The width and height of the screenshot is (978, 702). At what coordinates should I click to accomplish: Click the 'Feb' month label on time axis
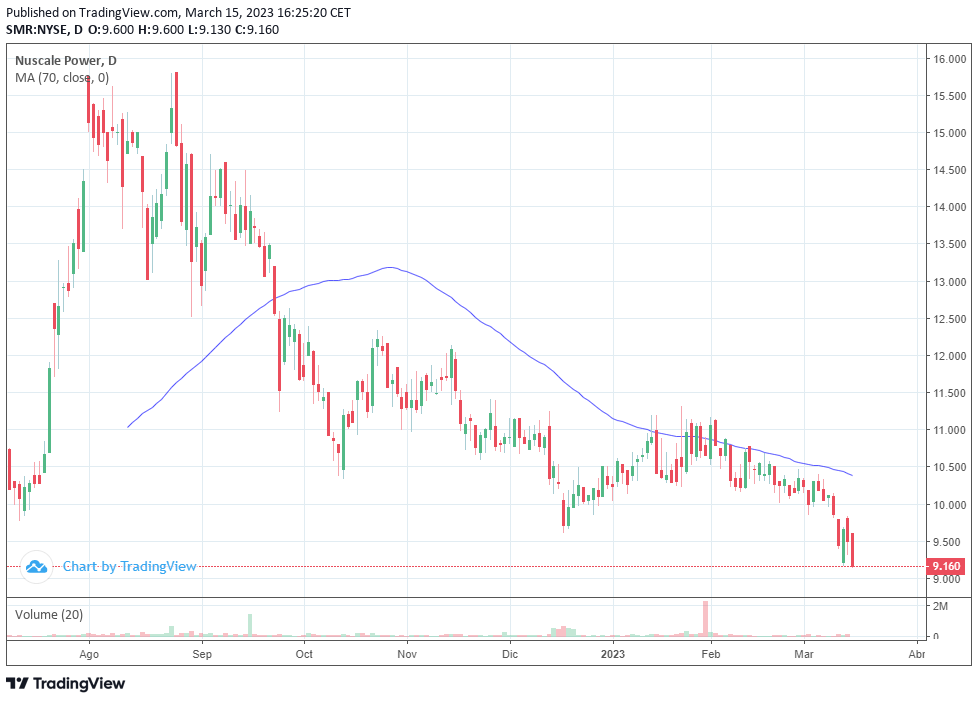click(x=711, y=654)
